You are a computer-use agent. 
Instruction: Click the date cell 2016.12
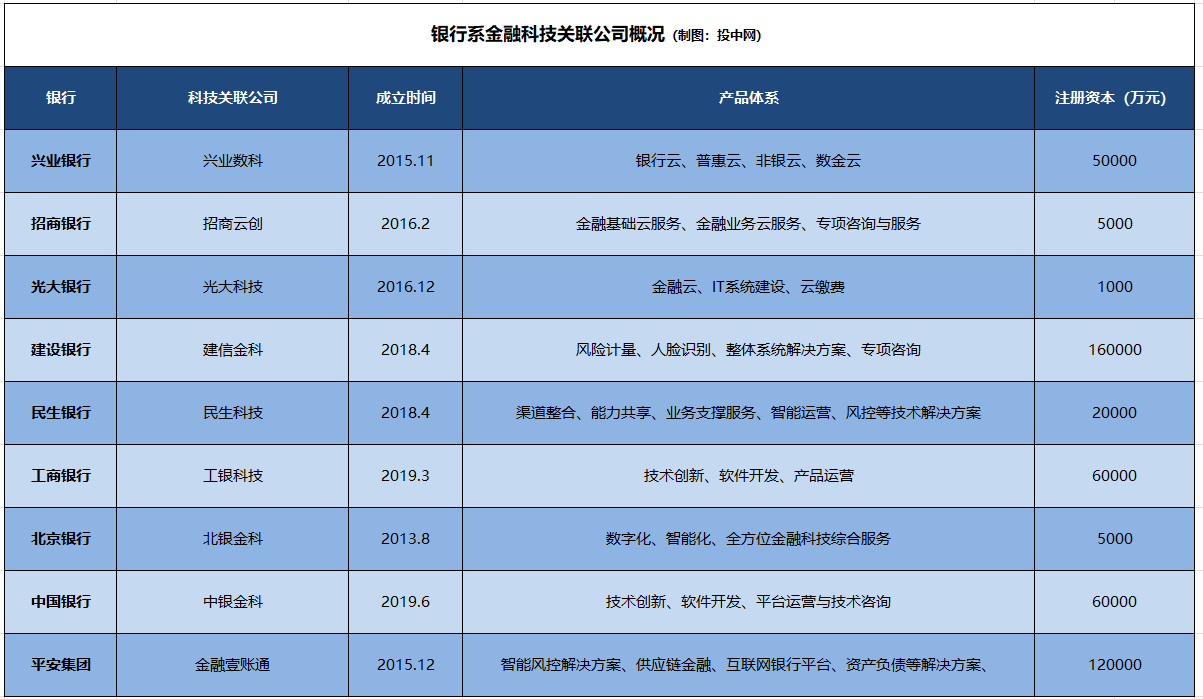[x=406, y=287]
